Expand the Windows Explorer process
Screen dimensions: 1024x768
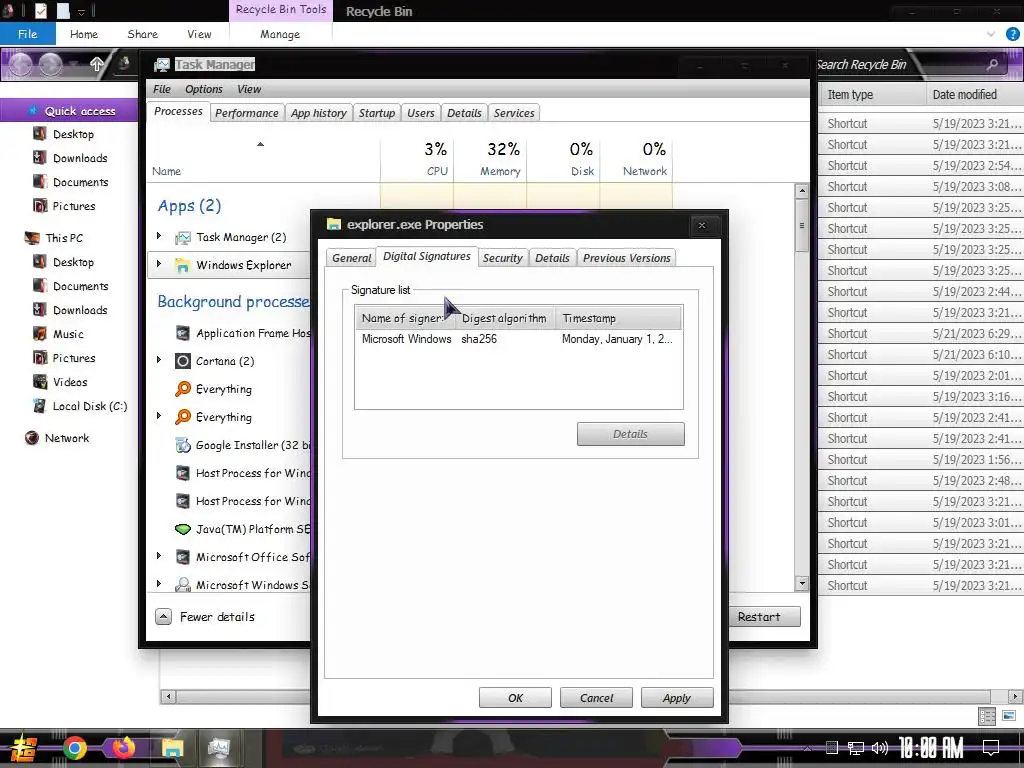pyautogui.click(x=159, y=264)
